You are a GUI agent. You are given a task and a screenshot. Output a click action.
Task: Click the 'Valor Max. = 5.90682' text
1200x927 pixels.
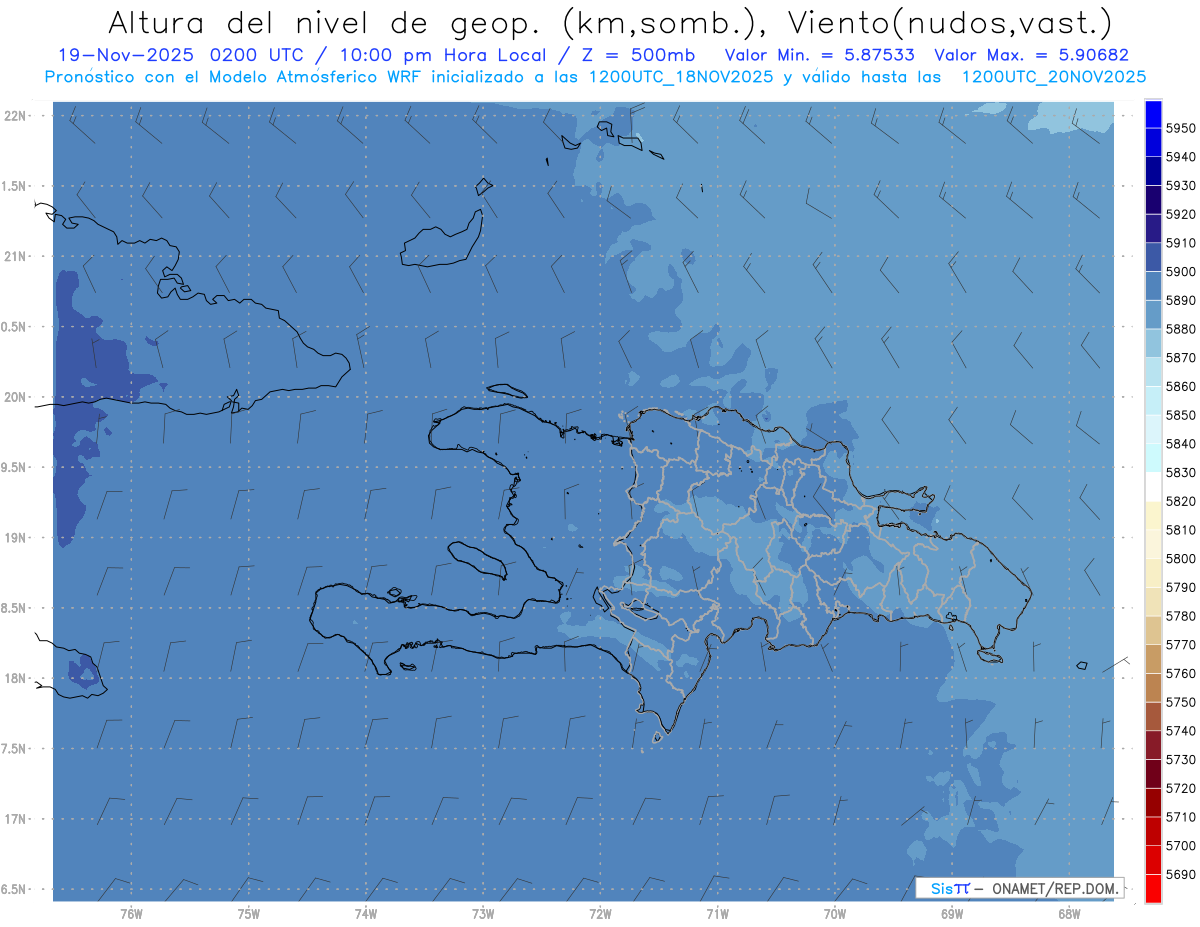[1031, 55]
